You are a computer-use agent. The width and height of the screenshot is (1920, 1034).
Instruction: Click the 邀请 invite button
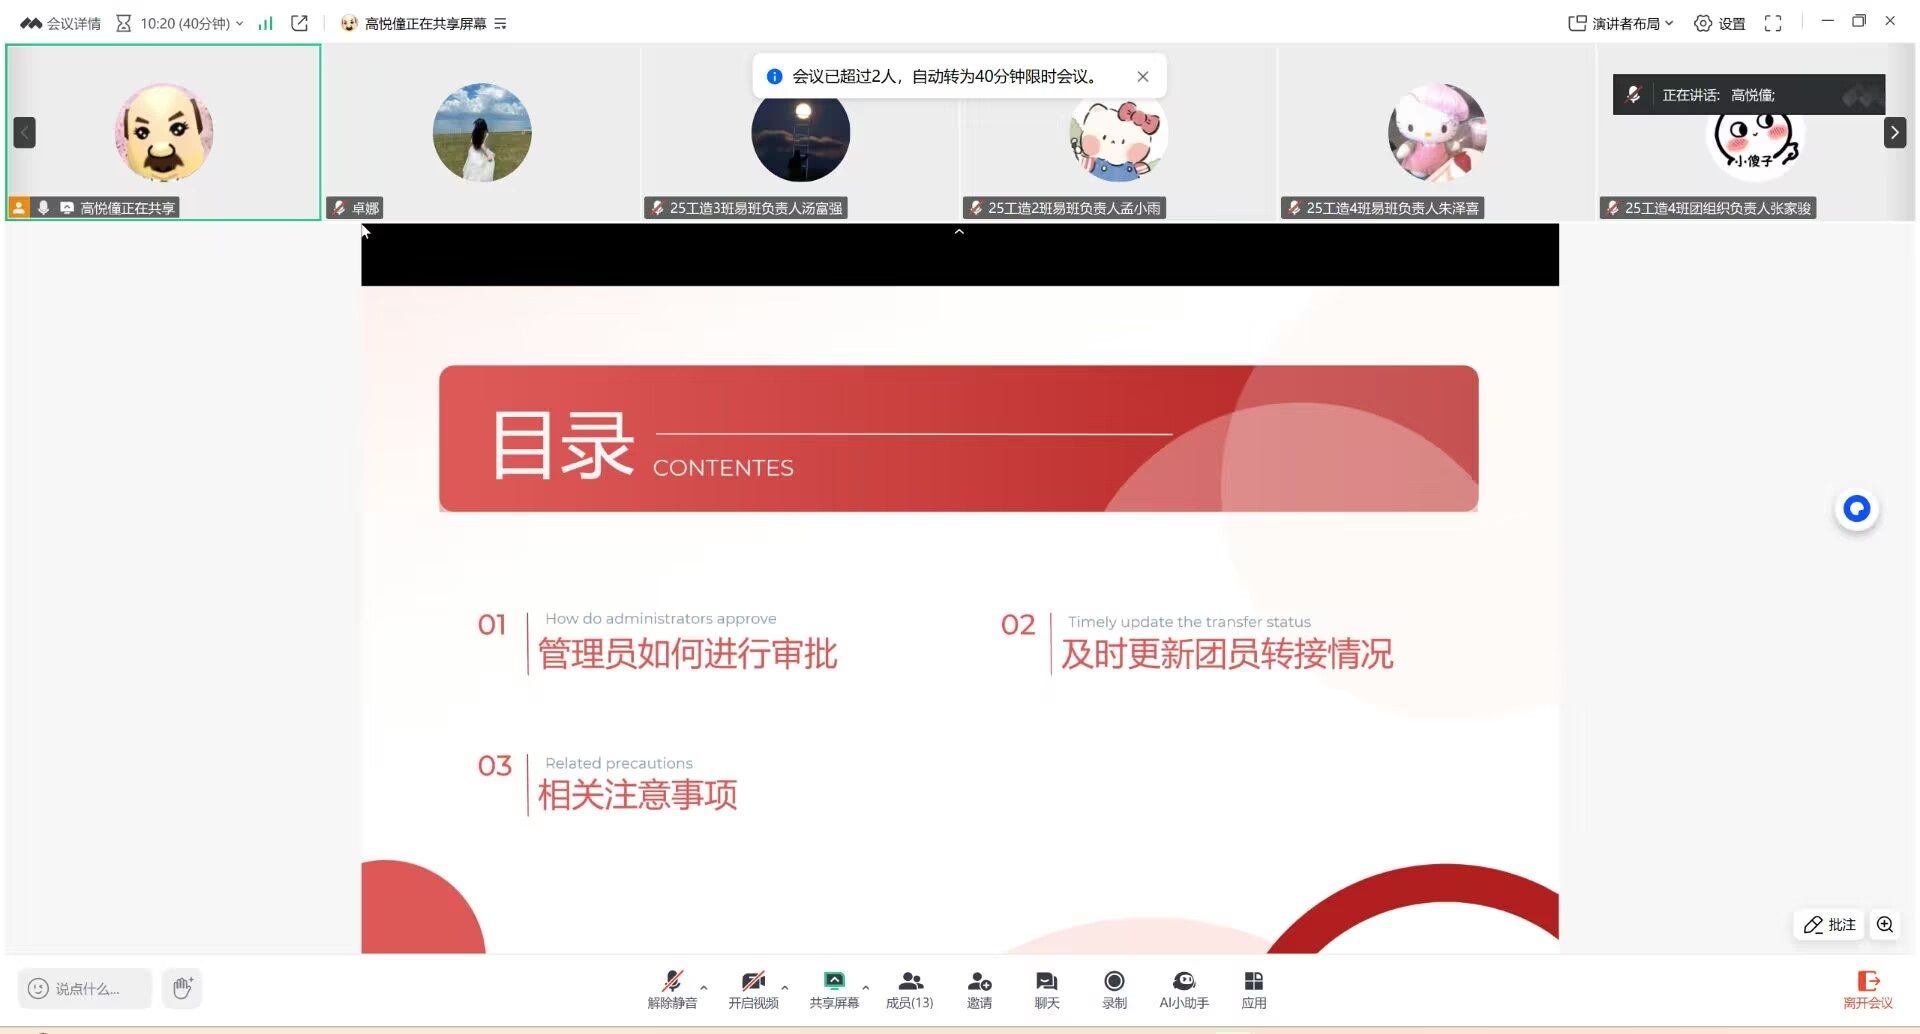tap(980, 990)
